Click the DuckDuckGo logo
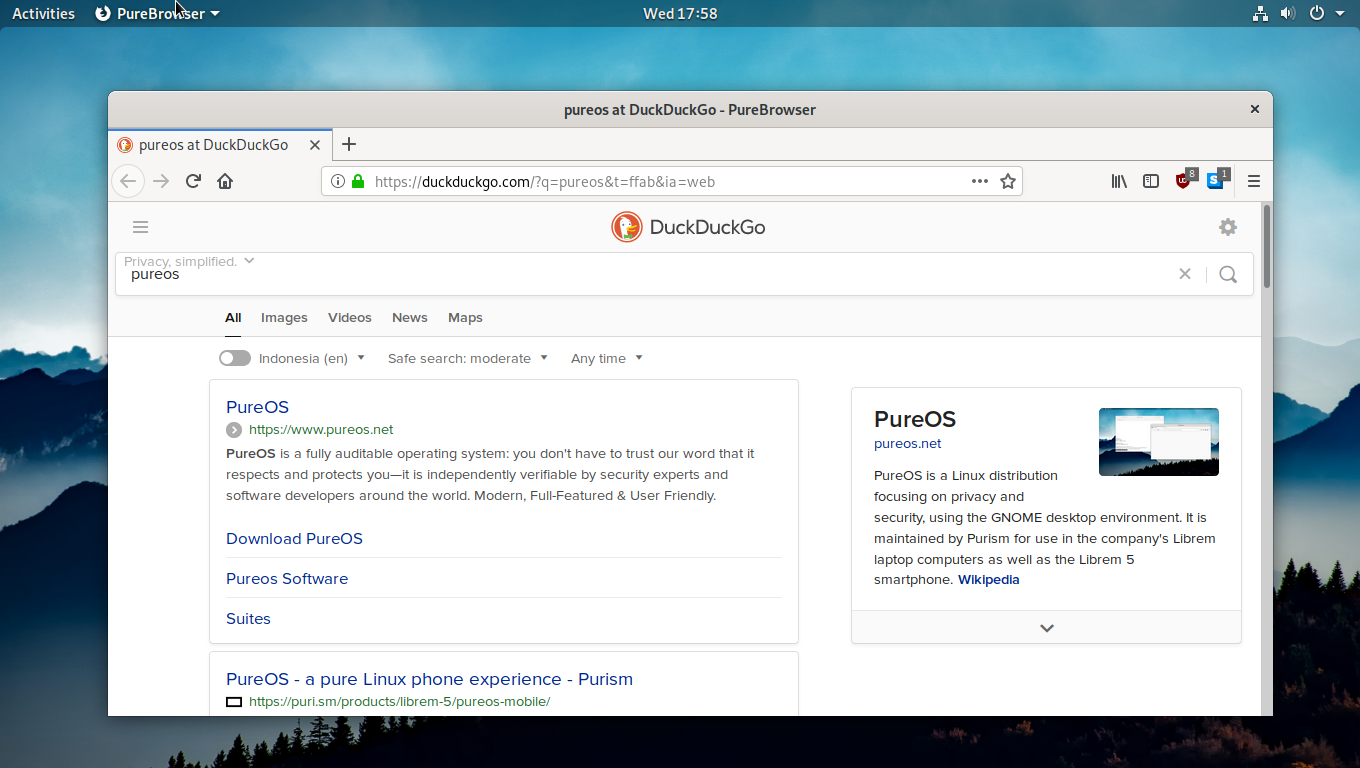 688,227
